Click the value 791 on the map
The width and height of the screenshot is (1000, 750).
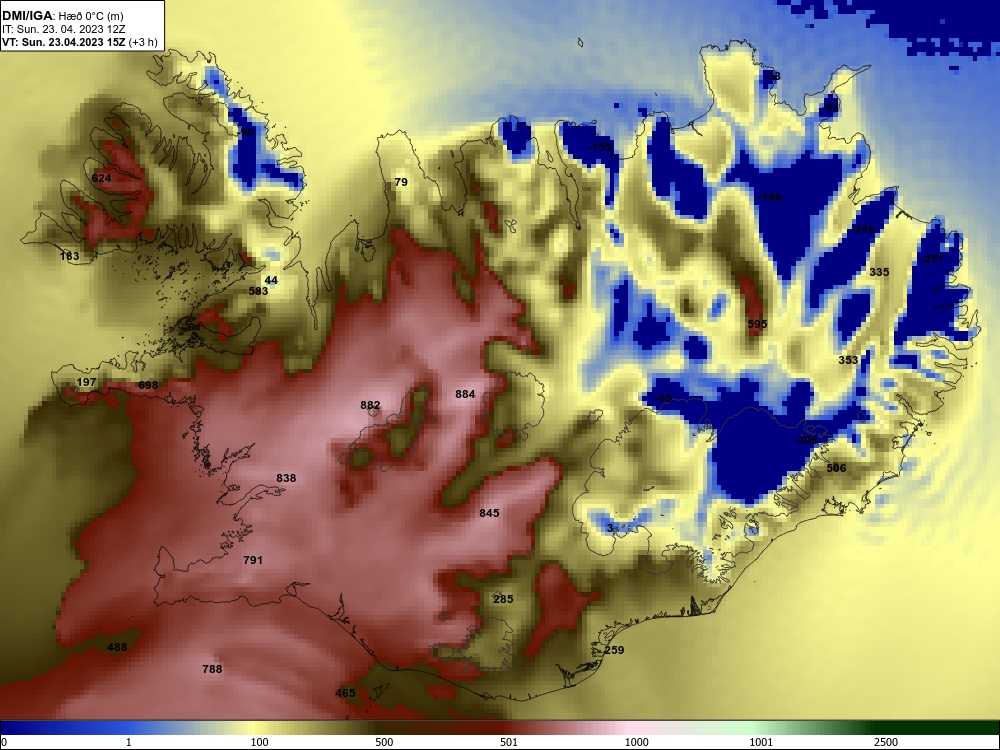point(253,560)
